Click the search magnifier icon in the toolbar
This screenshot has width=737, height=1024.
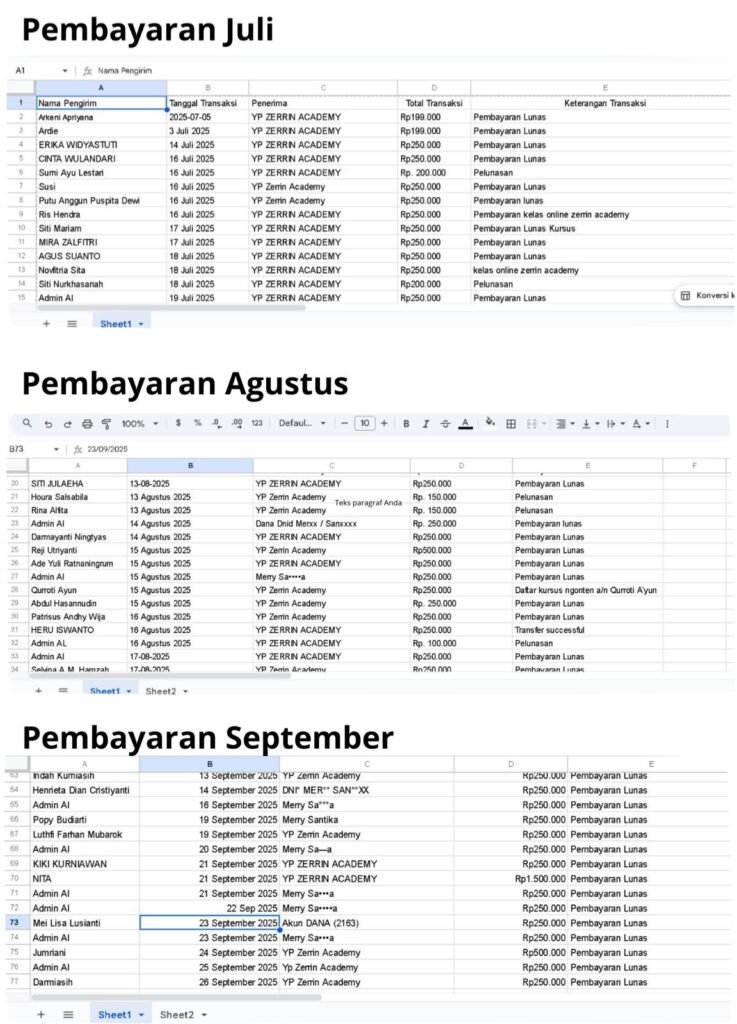pyautogui.click(x=27, y=424)
